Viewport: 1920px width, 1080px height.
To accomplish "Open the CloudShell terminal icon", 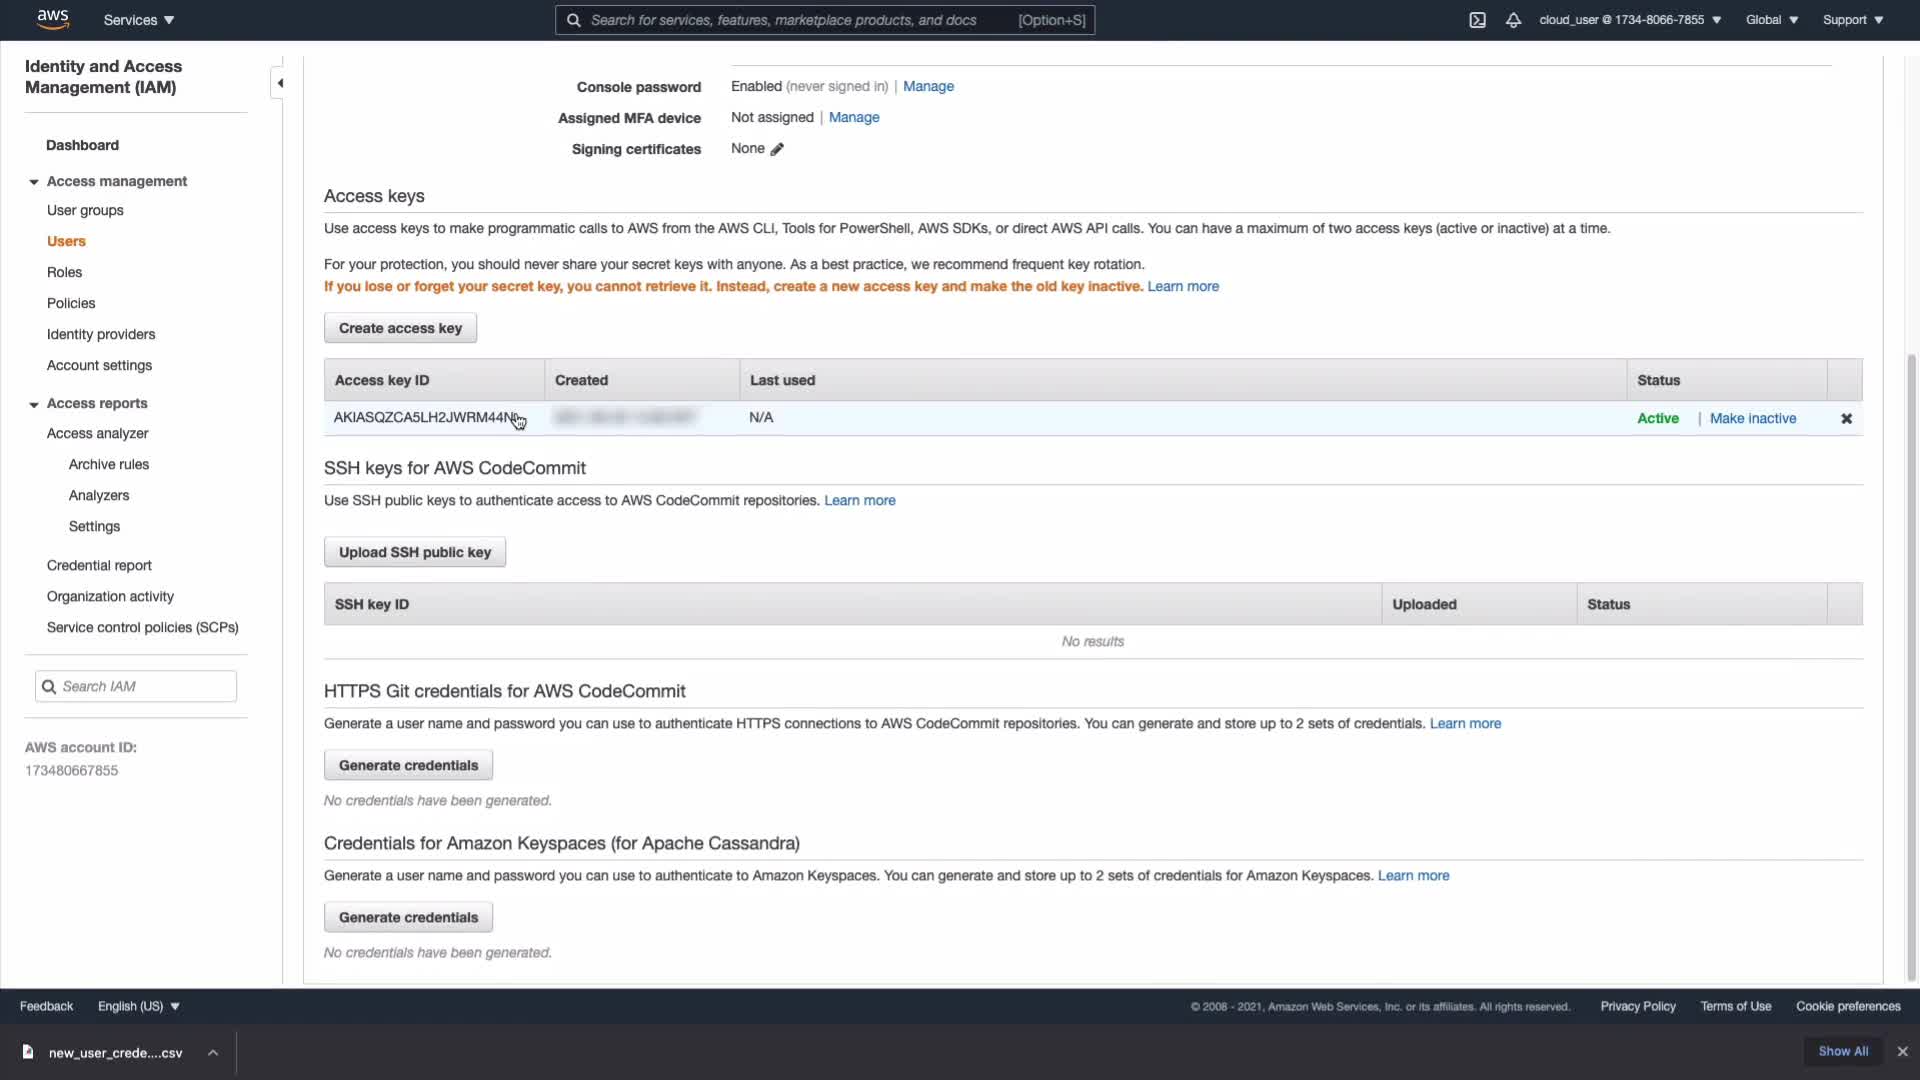I will tap(1477, 20).
